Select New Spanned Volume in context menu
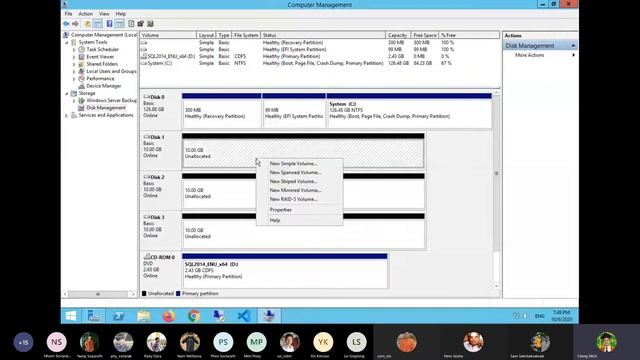This screenshot has height=360, width=640. pos(300,173)
